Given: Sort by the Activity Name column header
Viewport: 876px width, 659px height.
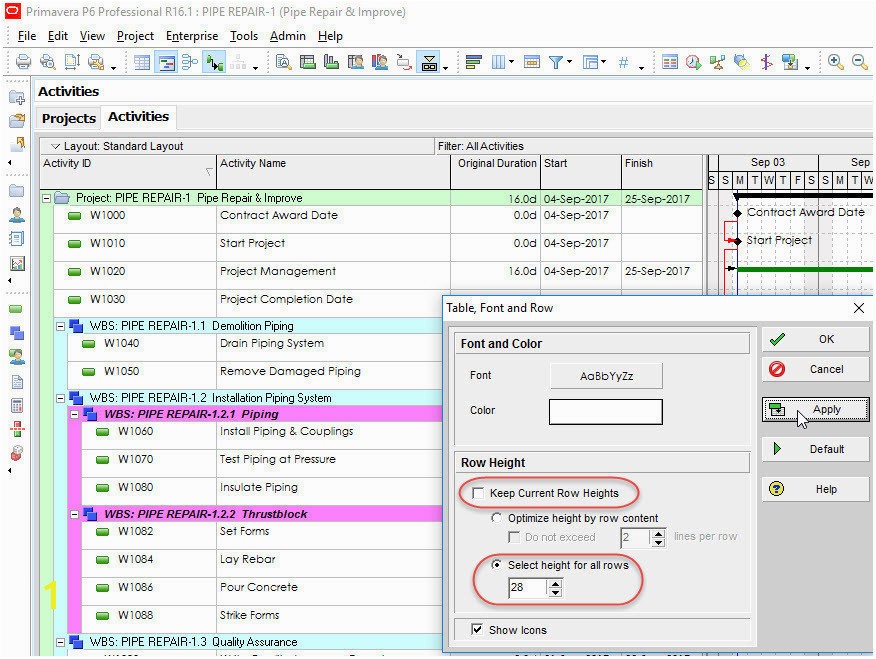Looking at the screenshot, I should 333,172.
